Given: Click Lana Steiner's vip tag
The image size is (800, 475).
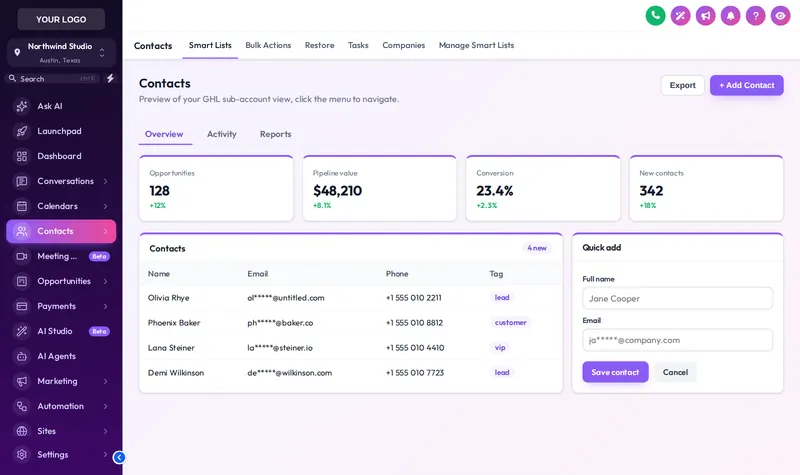Looking at the screenshot, I should pyautogui.click(x=500, y=347).
